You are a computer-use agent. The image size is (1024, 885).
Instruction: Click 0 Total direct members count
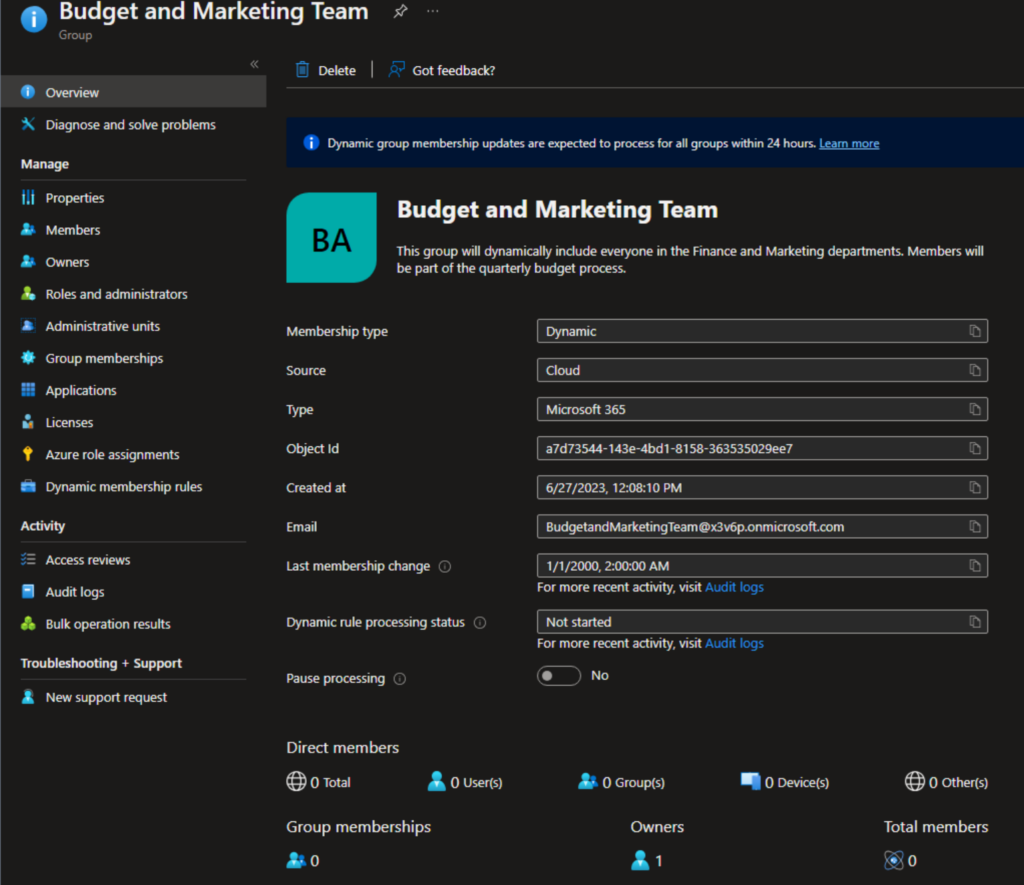(x=318, y=782)
